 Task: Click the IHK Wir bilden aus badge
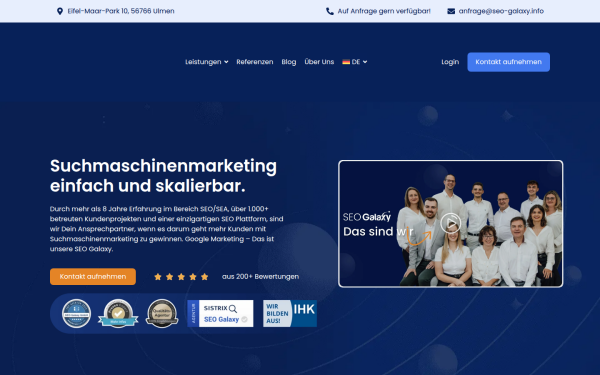(x=290, y=313)
